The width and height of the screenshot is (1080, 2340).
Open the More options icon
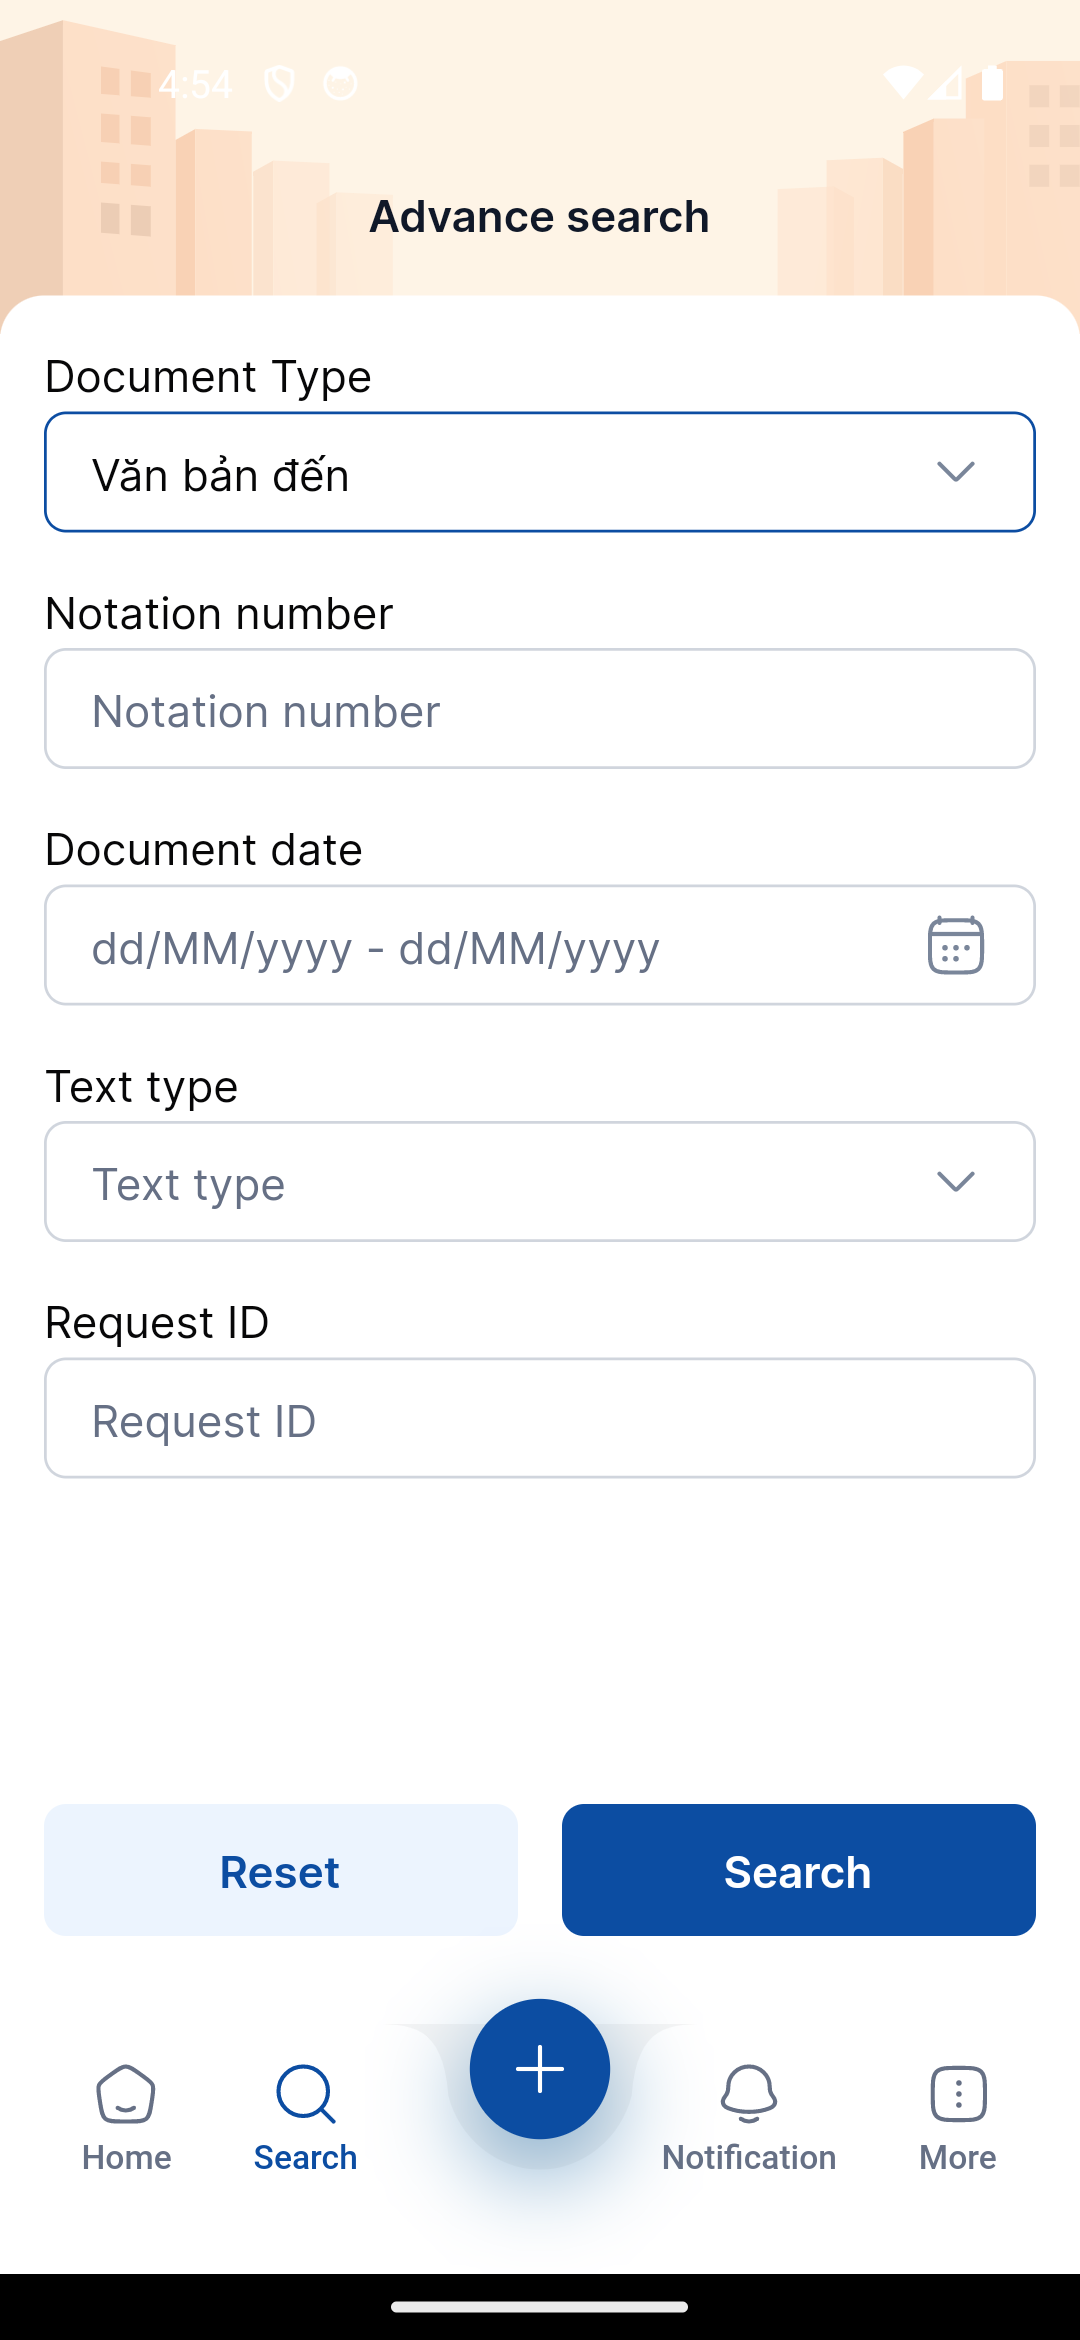(958, 2093)
